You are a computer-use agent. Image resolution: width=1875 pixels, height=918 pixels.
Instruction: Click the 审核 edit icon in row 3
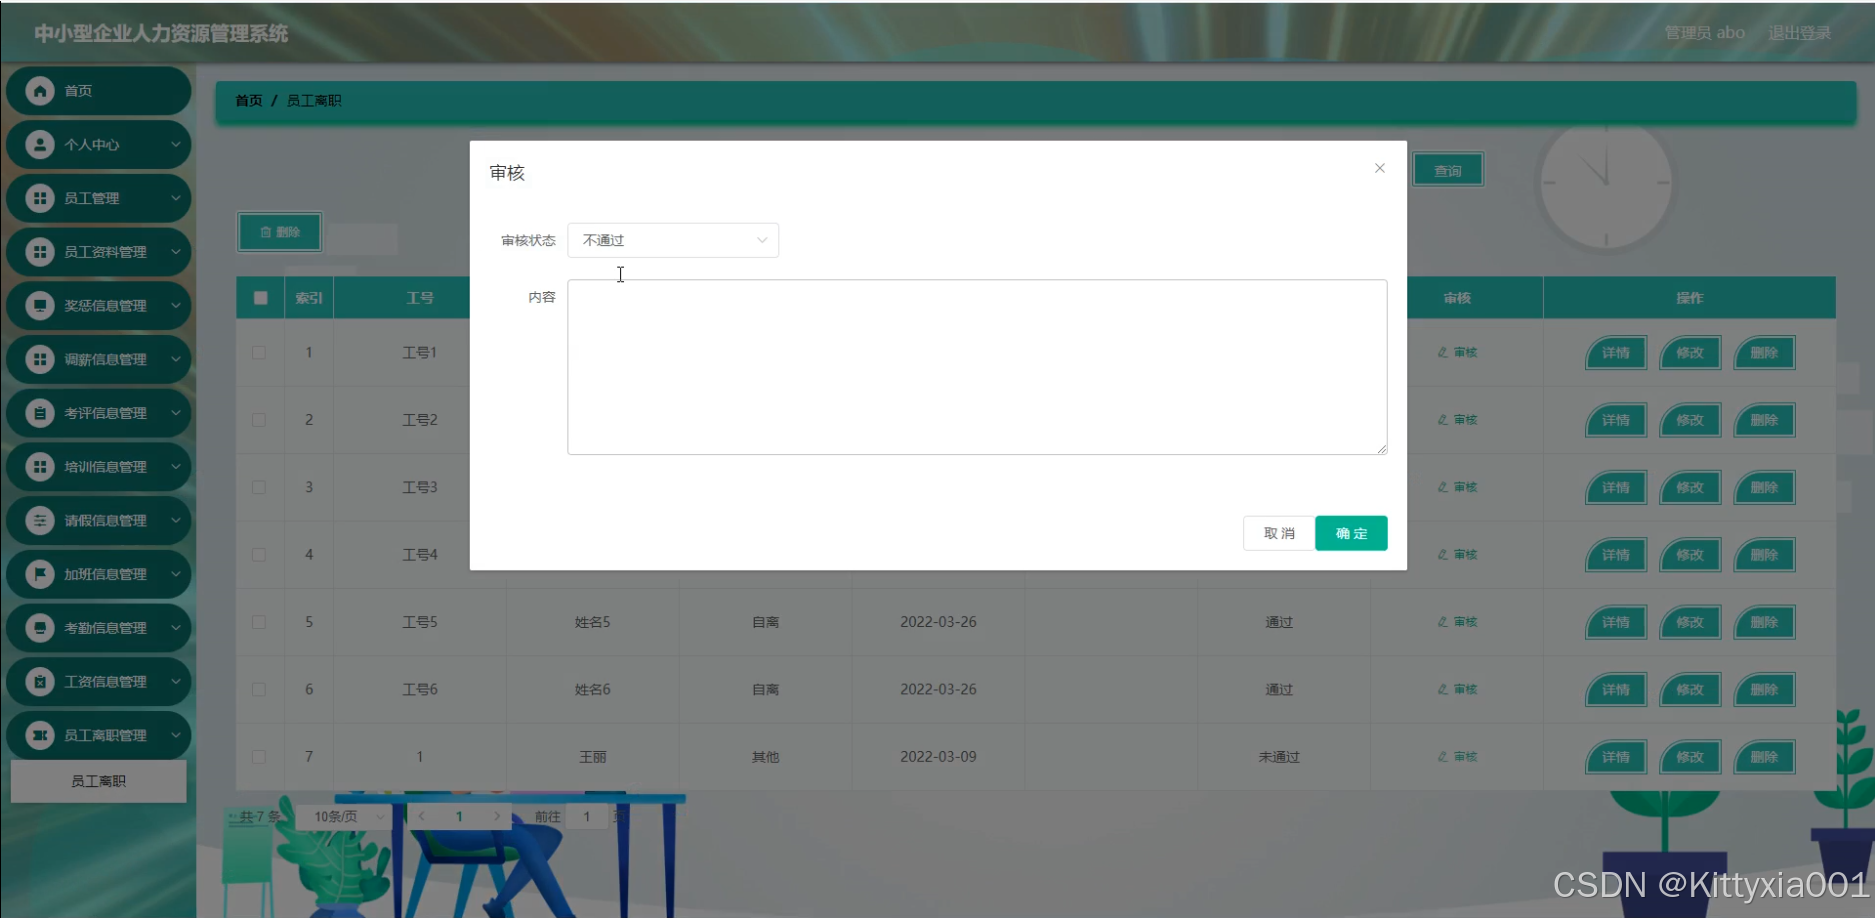pyautogui.click(x=1443, y=487)
